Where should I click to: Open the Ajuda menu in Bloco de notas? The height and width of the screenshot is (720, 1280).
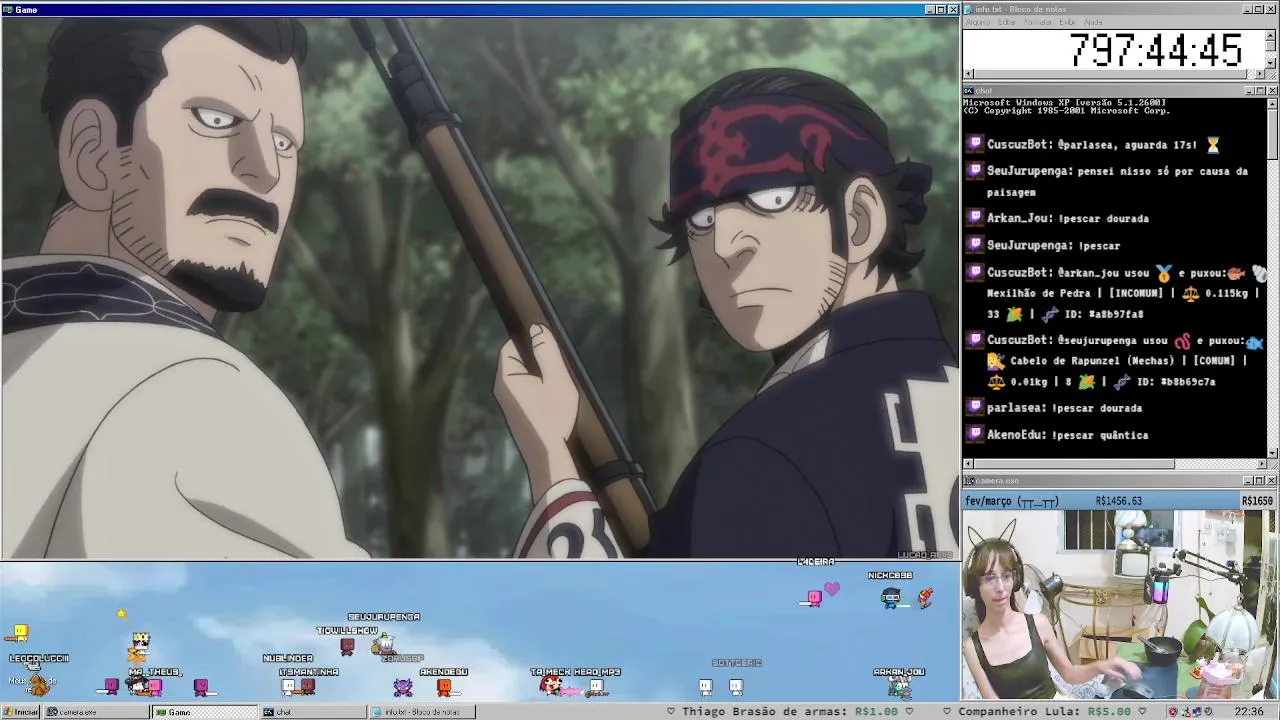[1093, 22]
